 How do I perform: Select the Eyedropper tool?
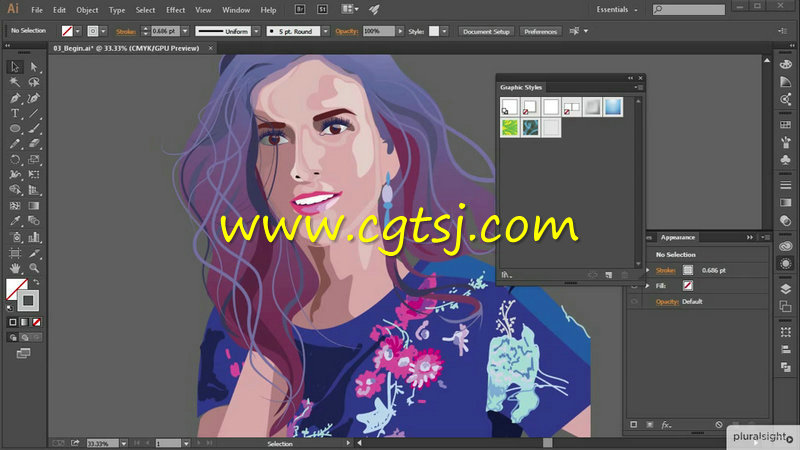15,221
